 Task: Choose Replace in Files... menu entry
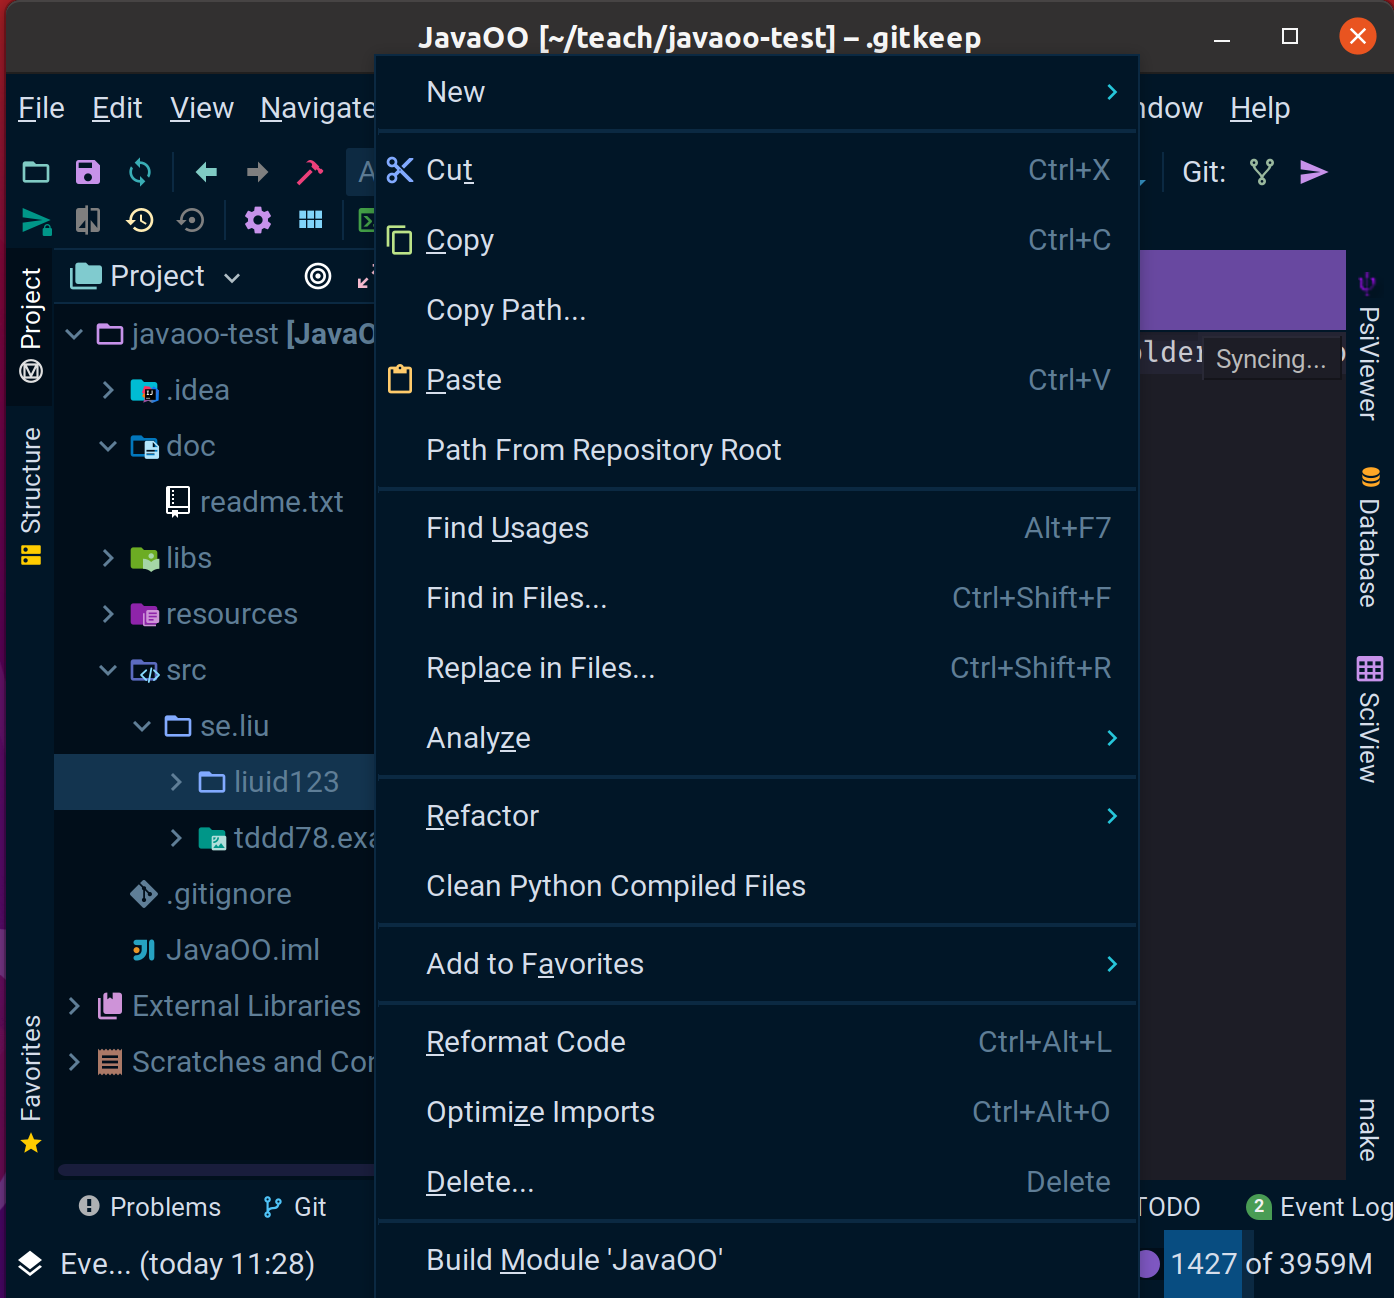pyautogui.click(x=757, y=668)
